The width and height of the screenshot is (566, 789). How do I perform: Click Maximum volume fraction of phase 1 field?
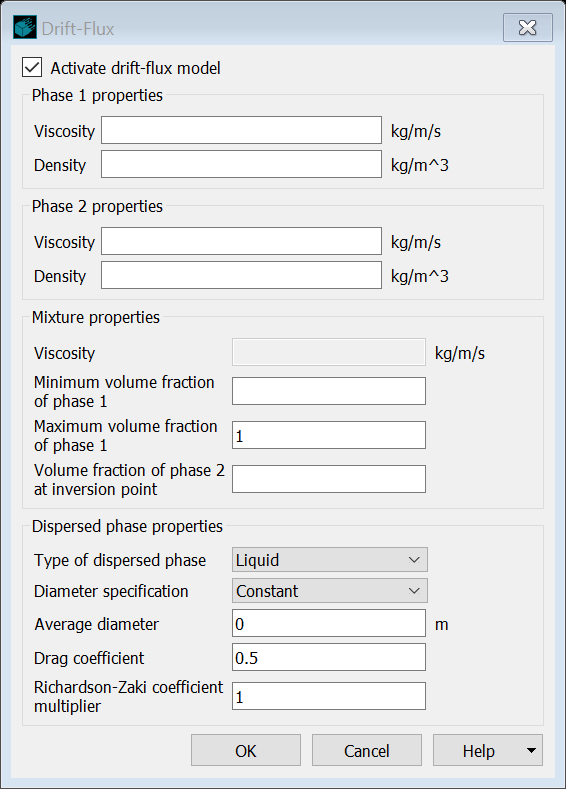click(x=329, y=435)
